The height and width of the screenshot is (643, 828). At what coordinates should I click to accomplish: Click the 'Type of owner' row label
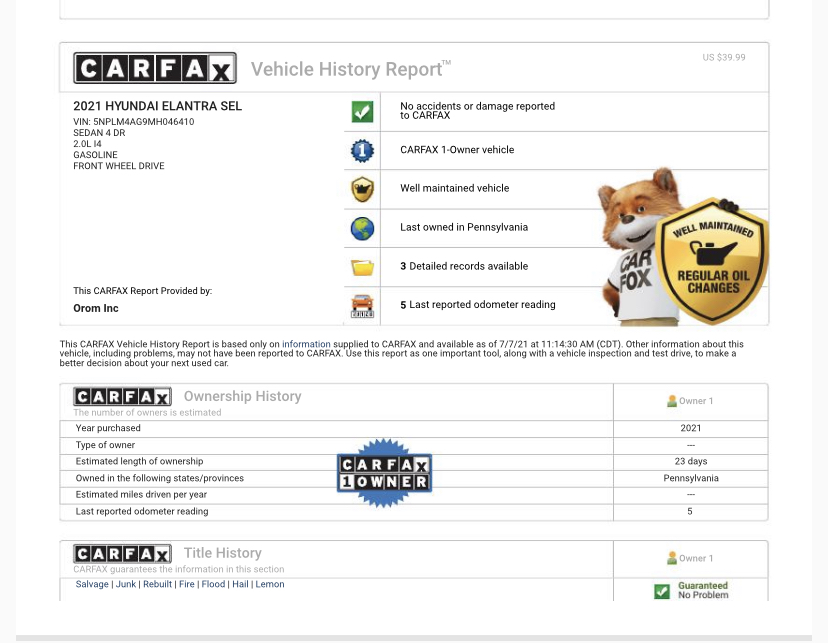[105, 445]
